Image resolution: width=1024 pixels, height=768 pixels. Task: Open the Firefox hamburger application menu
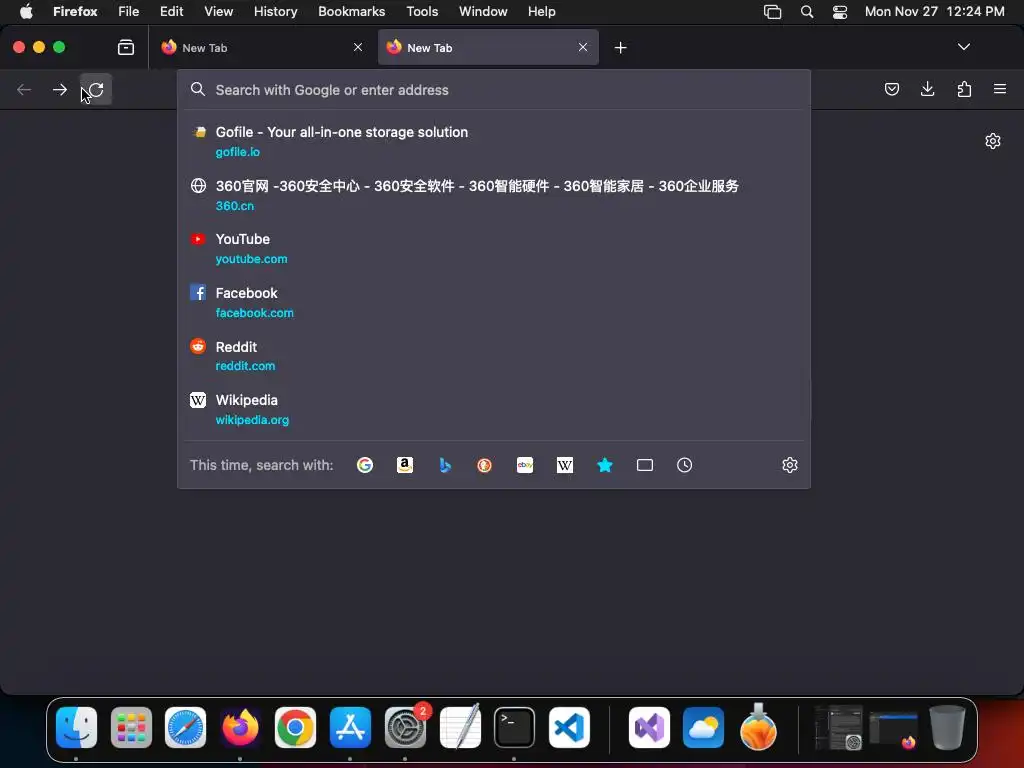1000,89
